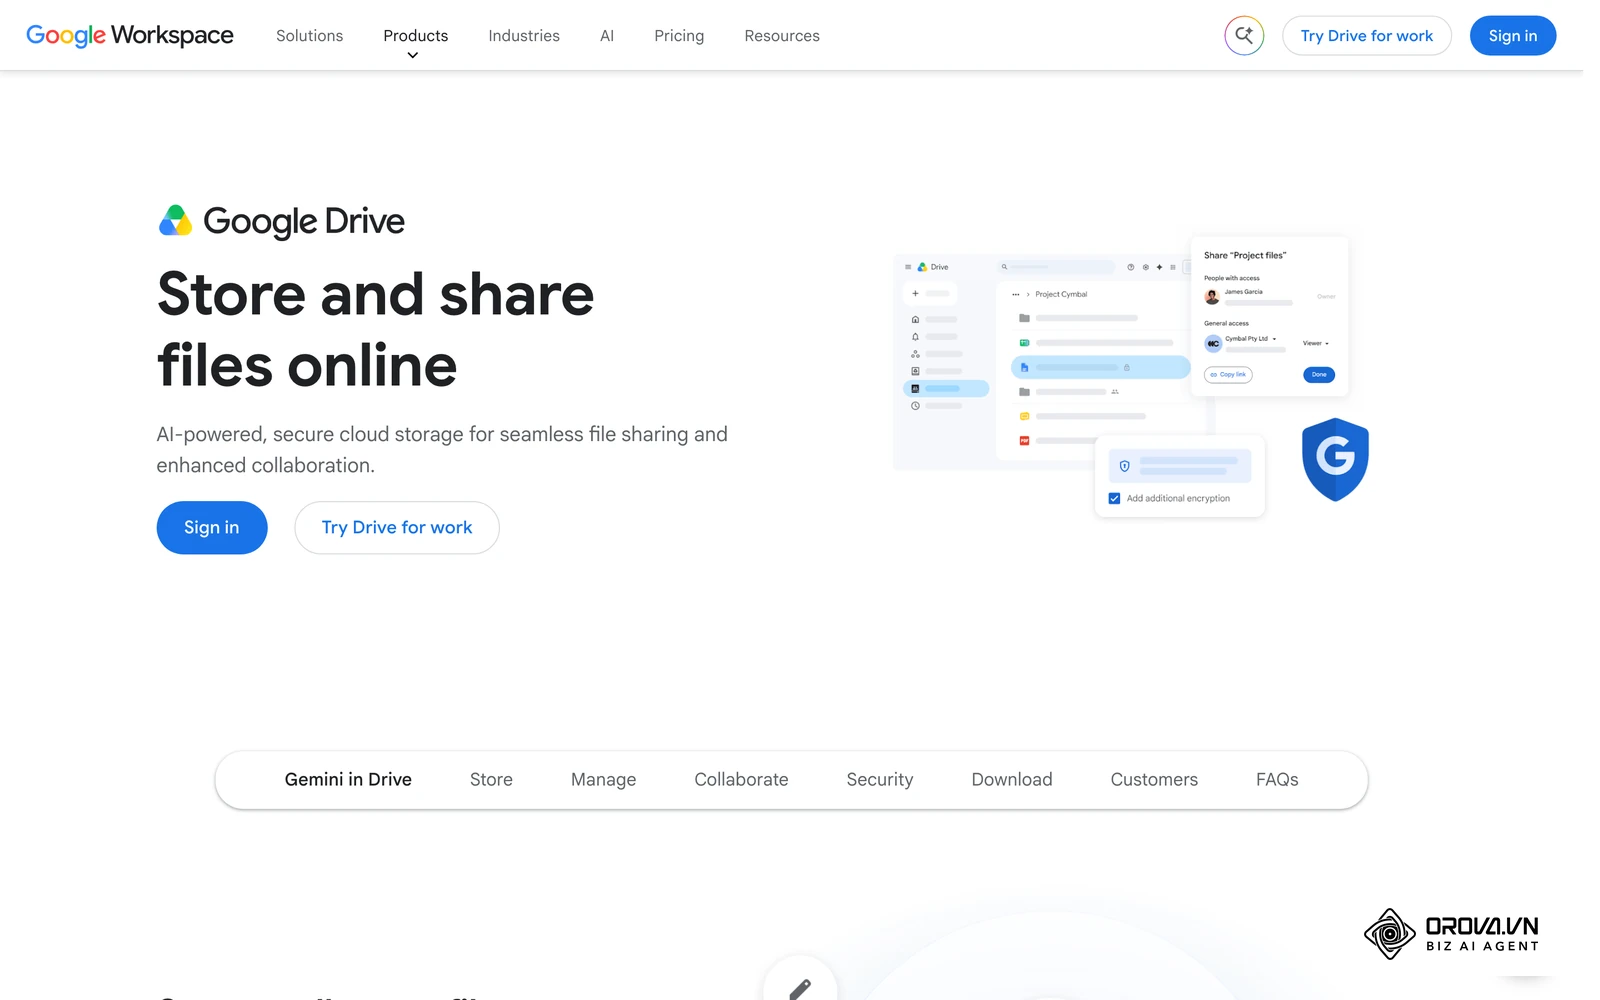Expand the Products dropdown menu
Image resolution: width=1600 pixels, height=1000 pixels.
(415, 36)
